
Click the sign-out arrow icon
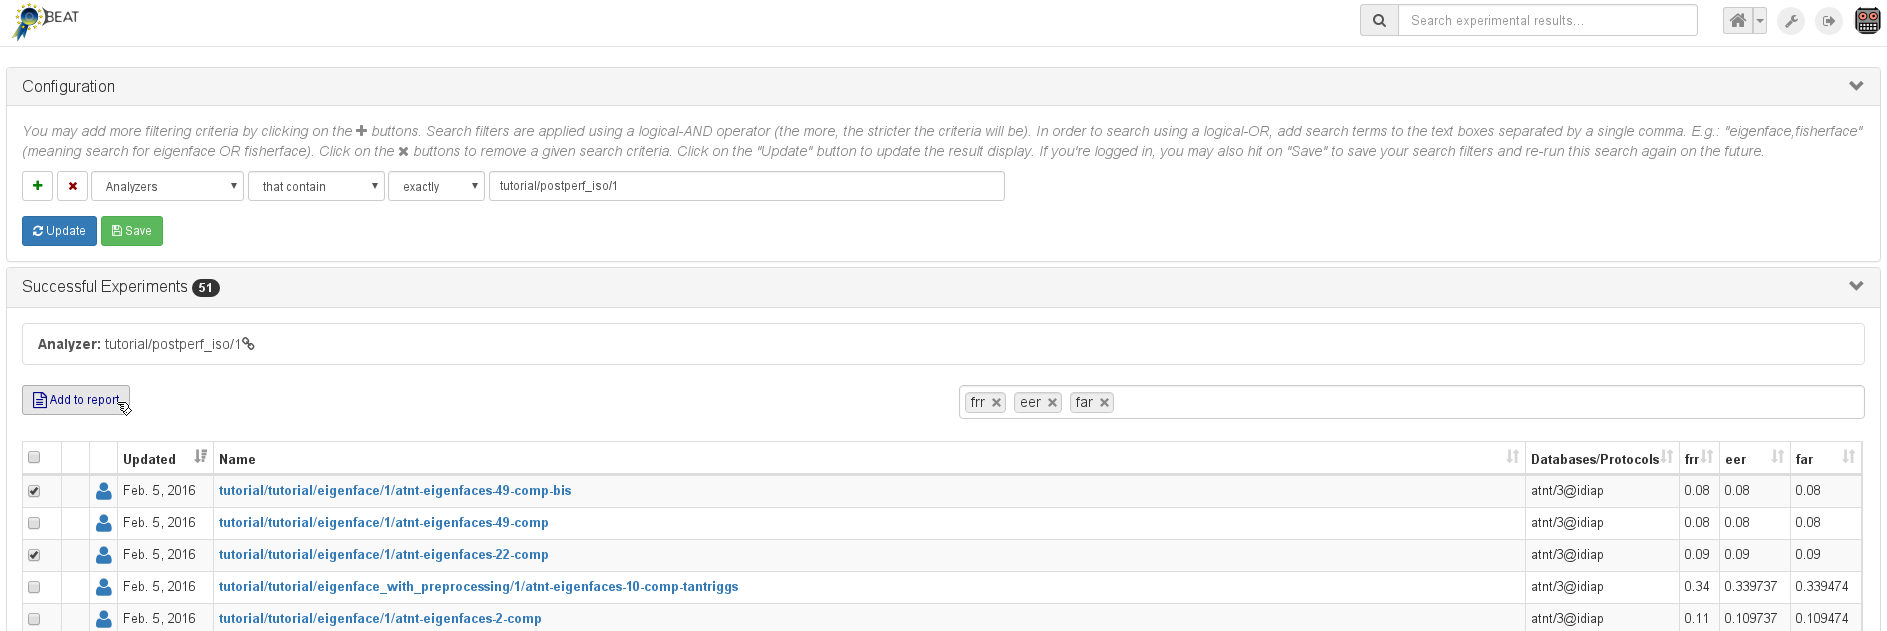pyautogui.click(x=1829, y=20)
